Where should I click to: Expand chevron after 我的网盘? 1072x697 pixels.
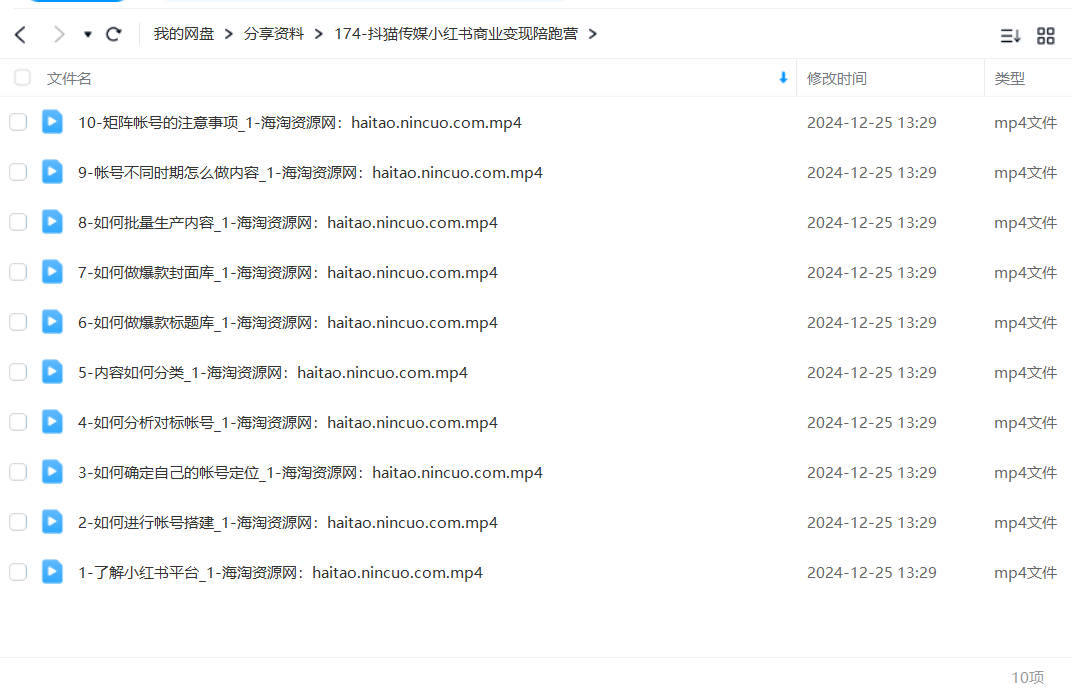pos(229,34)
